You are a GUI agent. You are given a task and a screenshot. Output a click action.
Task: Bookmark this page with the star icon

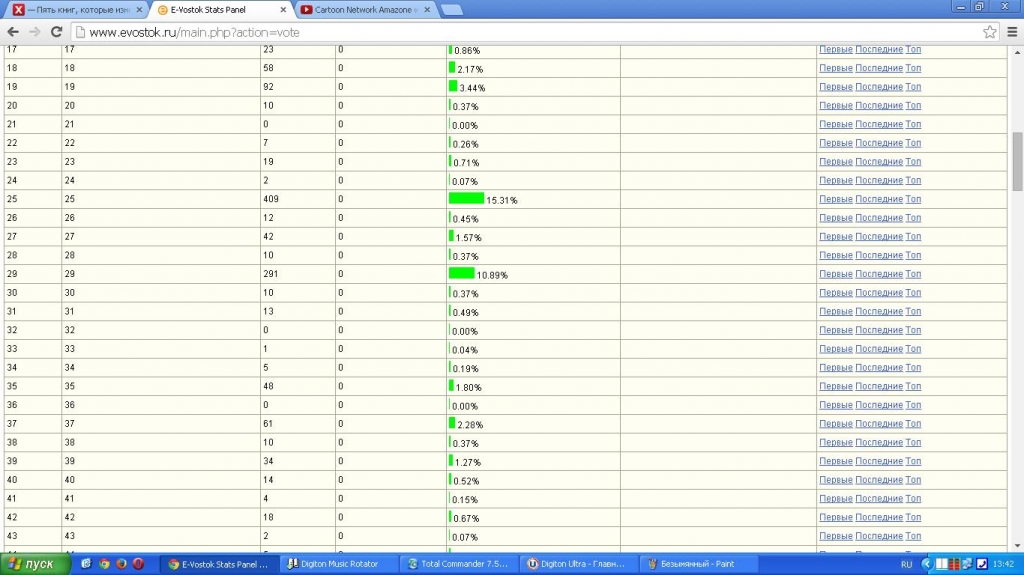click(x=989, y=32)
